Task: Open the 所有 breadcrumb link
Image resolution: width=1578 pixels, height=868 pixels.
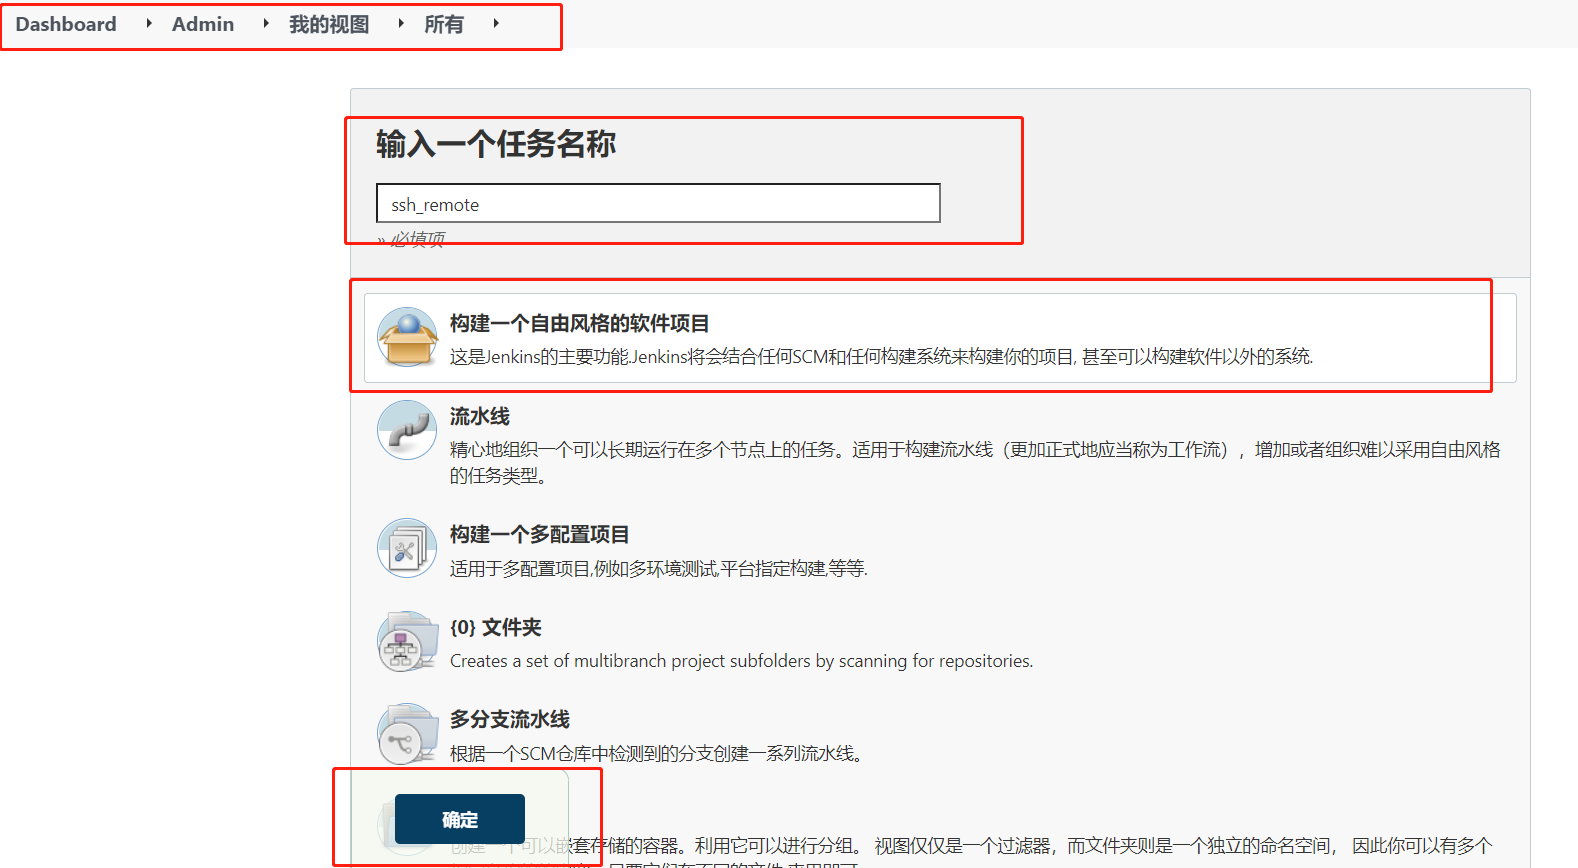Action: [444, 24]
